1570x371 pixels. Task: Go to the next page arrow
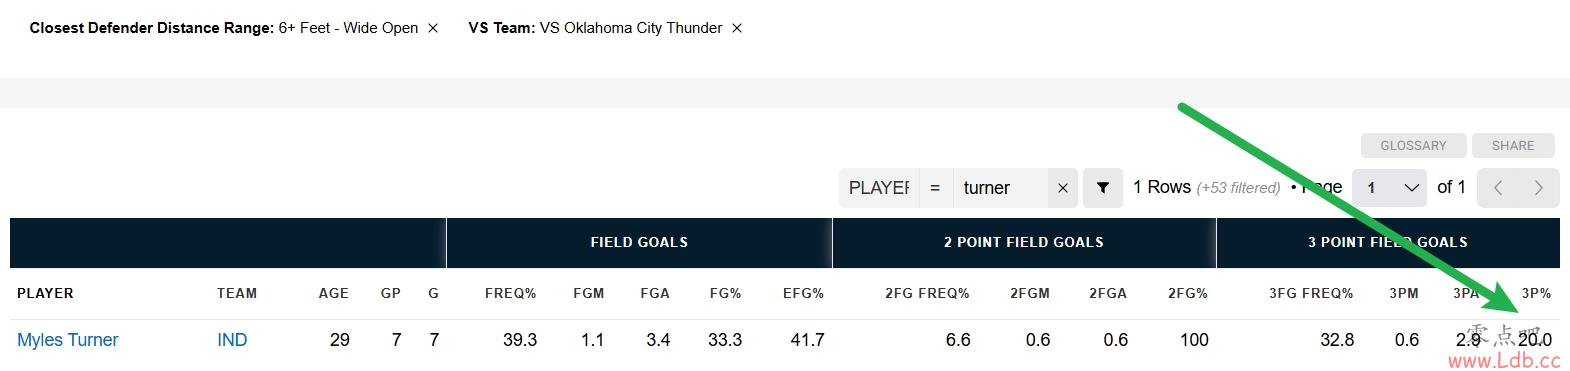(1539, 188)
